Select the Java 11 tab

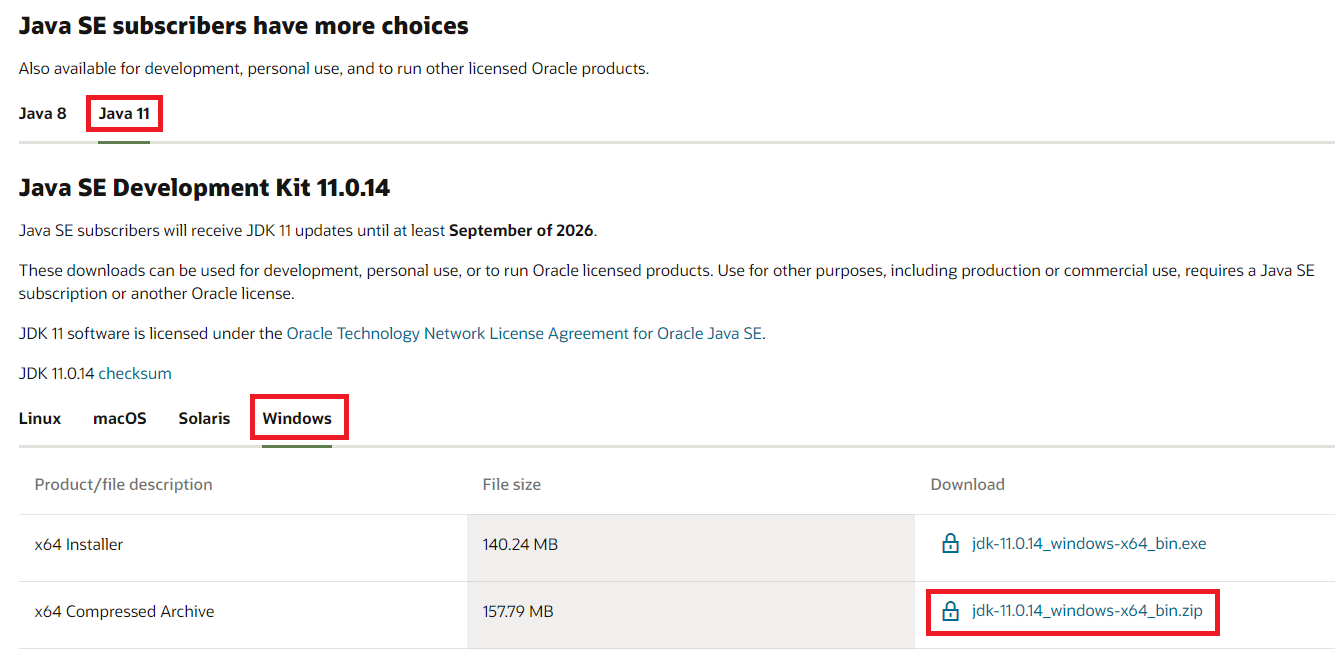pyautogui.click(x=124, y=113)
